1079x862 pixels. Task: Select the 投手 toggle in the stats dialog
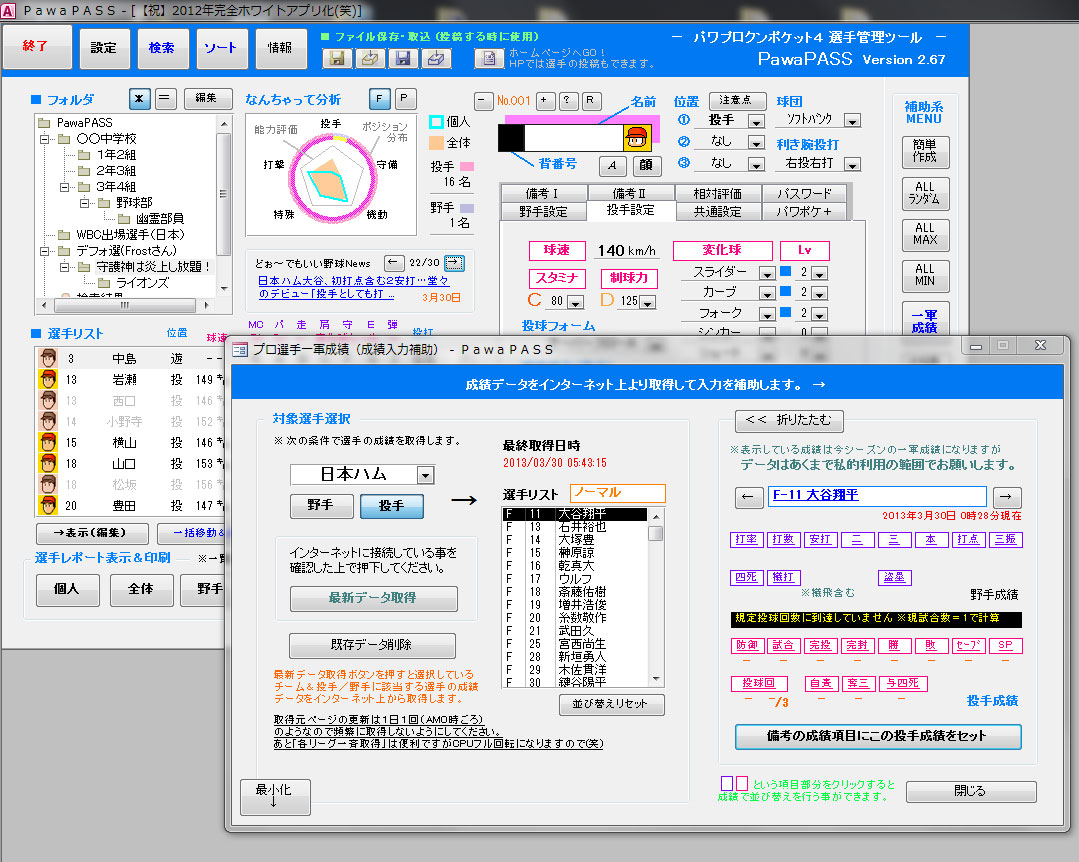[x=392, y=506]
